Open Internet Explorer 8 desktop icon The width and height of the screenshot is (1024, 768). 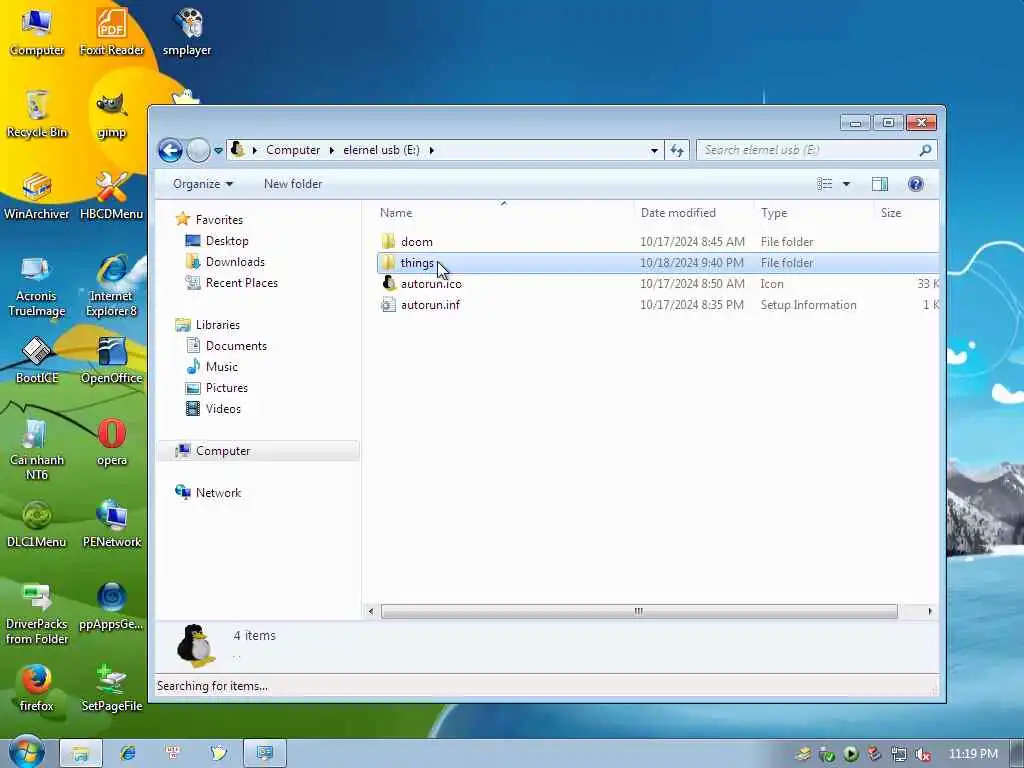pos(112,286)
